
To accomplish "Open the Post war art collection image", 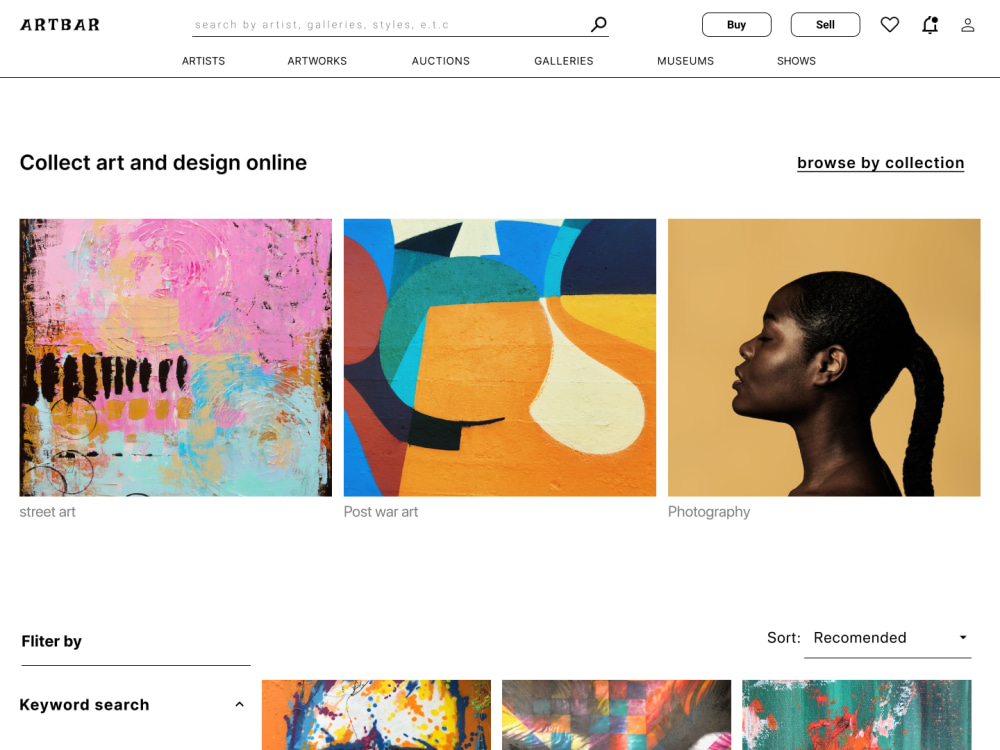I will point(500,358).
